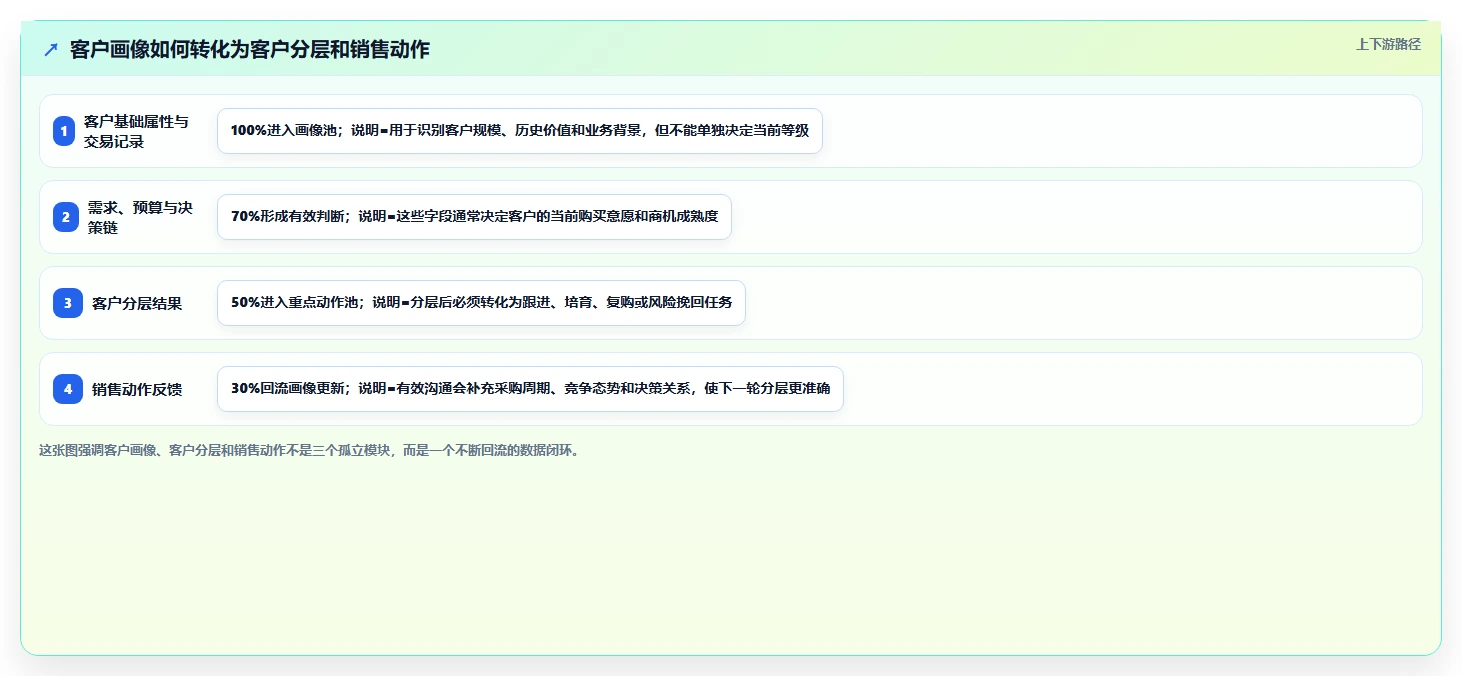Click the footer note 这张图强调客户画像
This screenshot has height=676, width=1462.
coord(309,450)
